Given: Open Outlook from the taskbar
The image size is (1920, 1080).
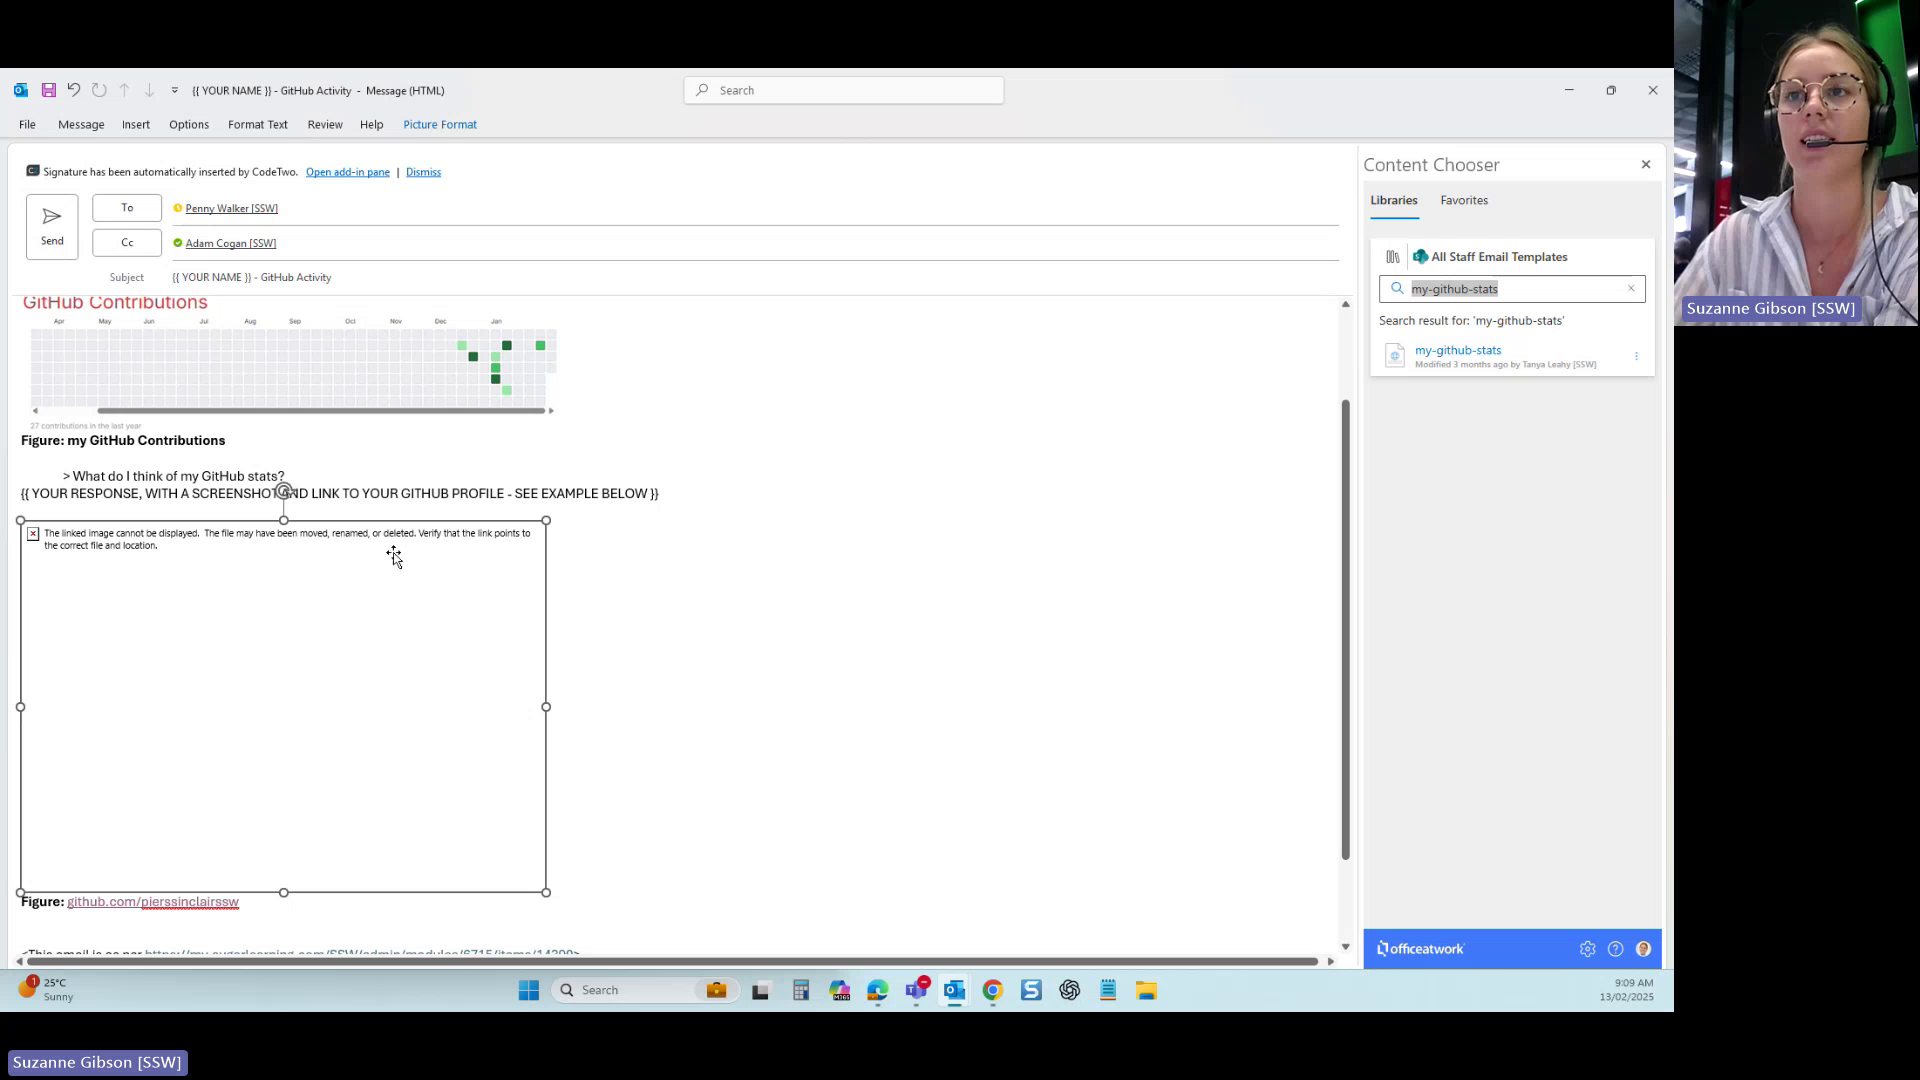Looking at the screenshot, I should pos(955,990).
